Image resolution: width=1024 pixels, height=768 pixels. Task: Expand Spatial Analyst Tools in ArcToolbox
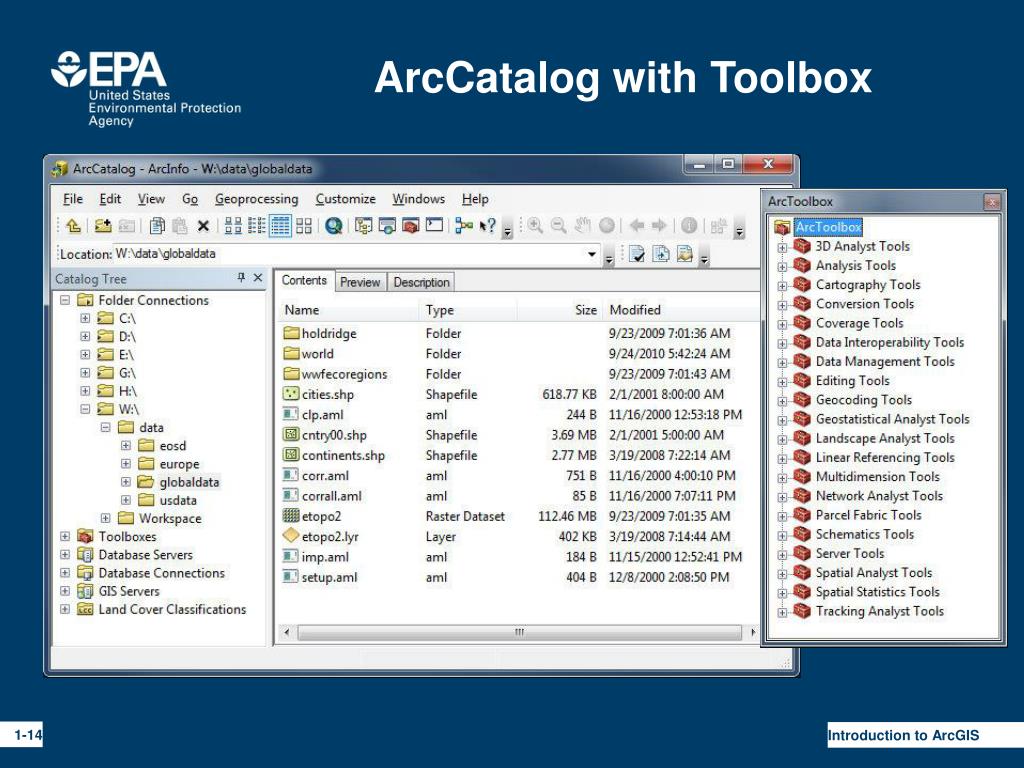tap(782, 574)
